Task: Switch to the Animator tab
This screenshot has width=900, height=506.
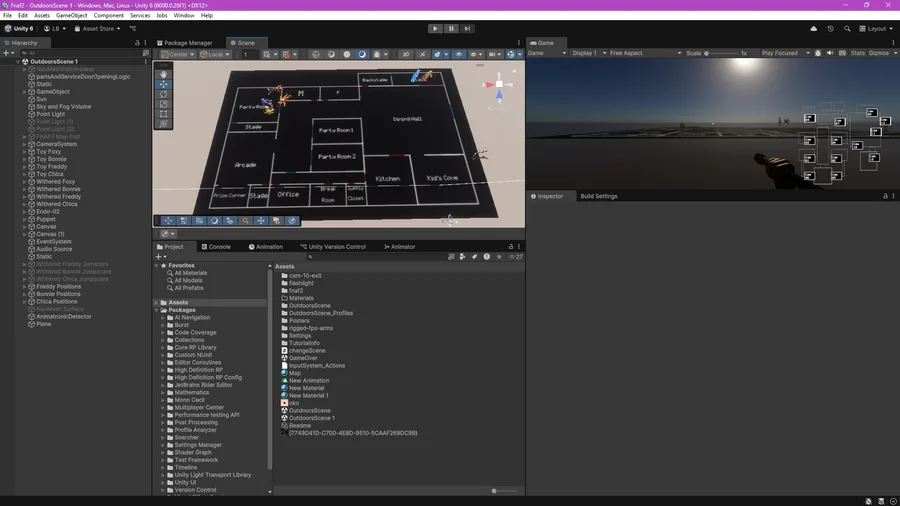Action: pyautogui.click(x=399, y=247)
